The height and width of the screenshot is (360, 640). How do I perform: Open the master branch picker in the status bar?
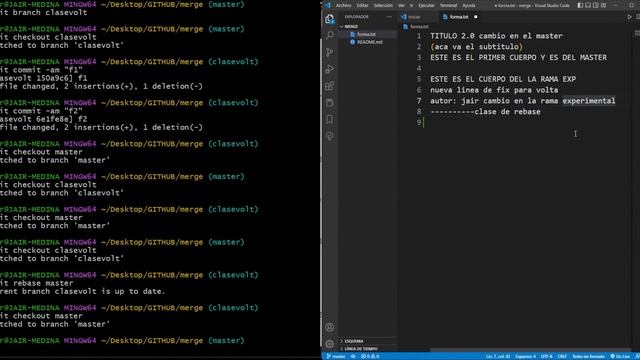tap(336, 356)
